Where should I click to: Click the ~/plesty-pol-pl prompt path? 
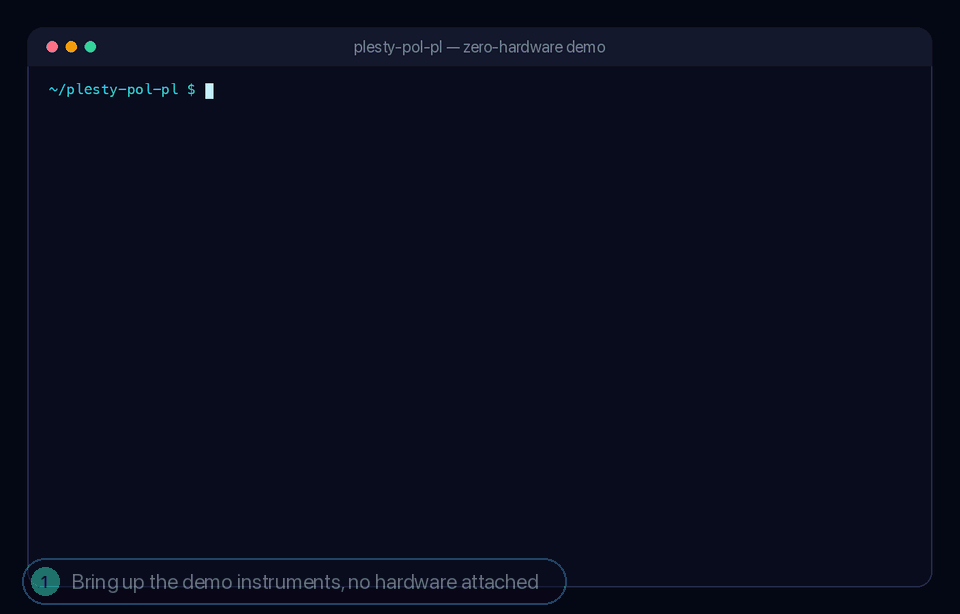coord(113,90)
